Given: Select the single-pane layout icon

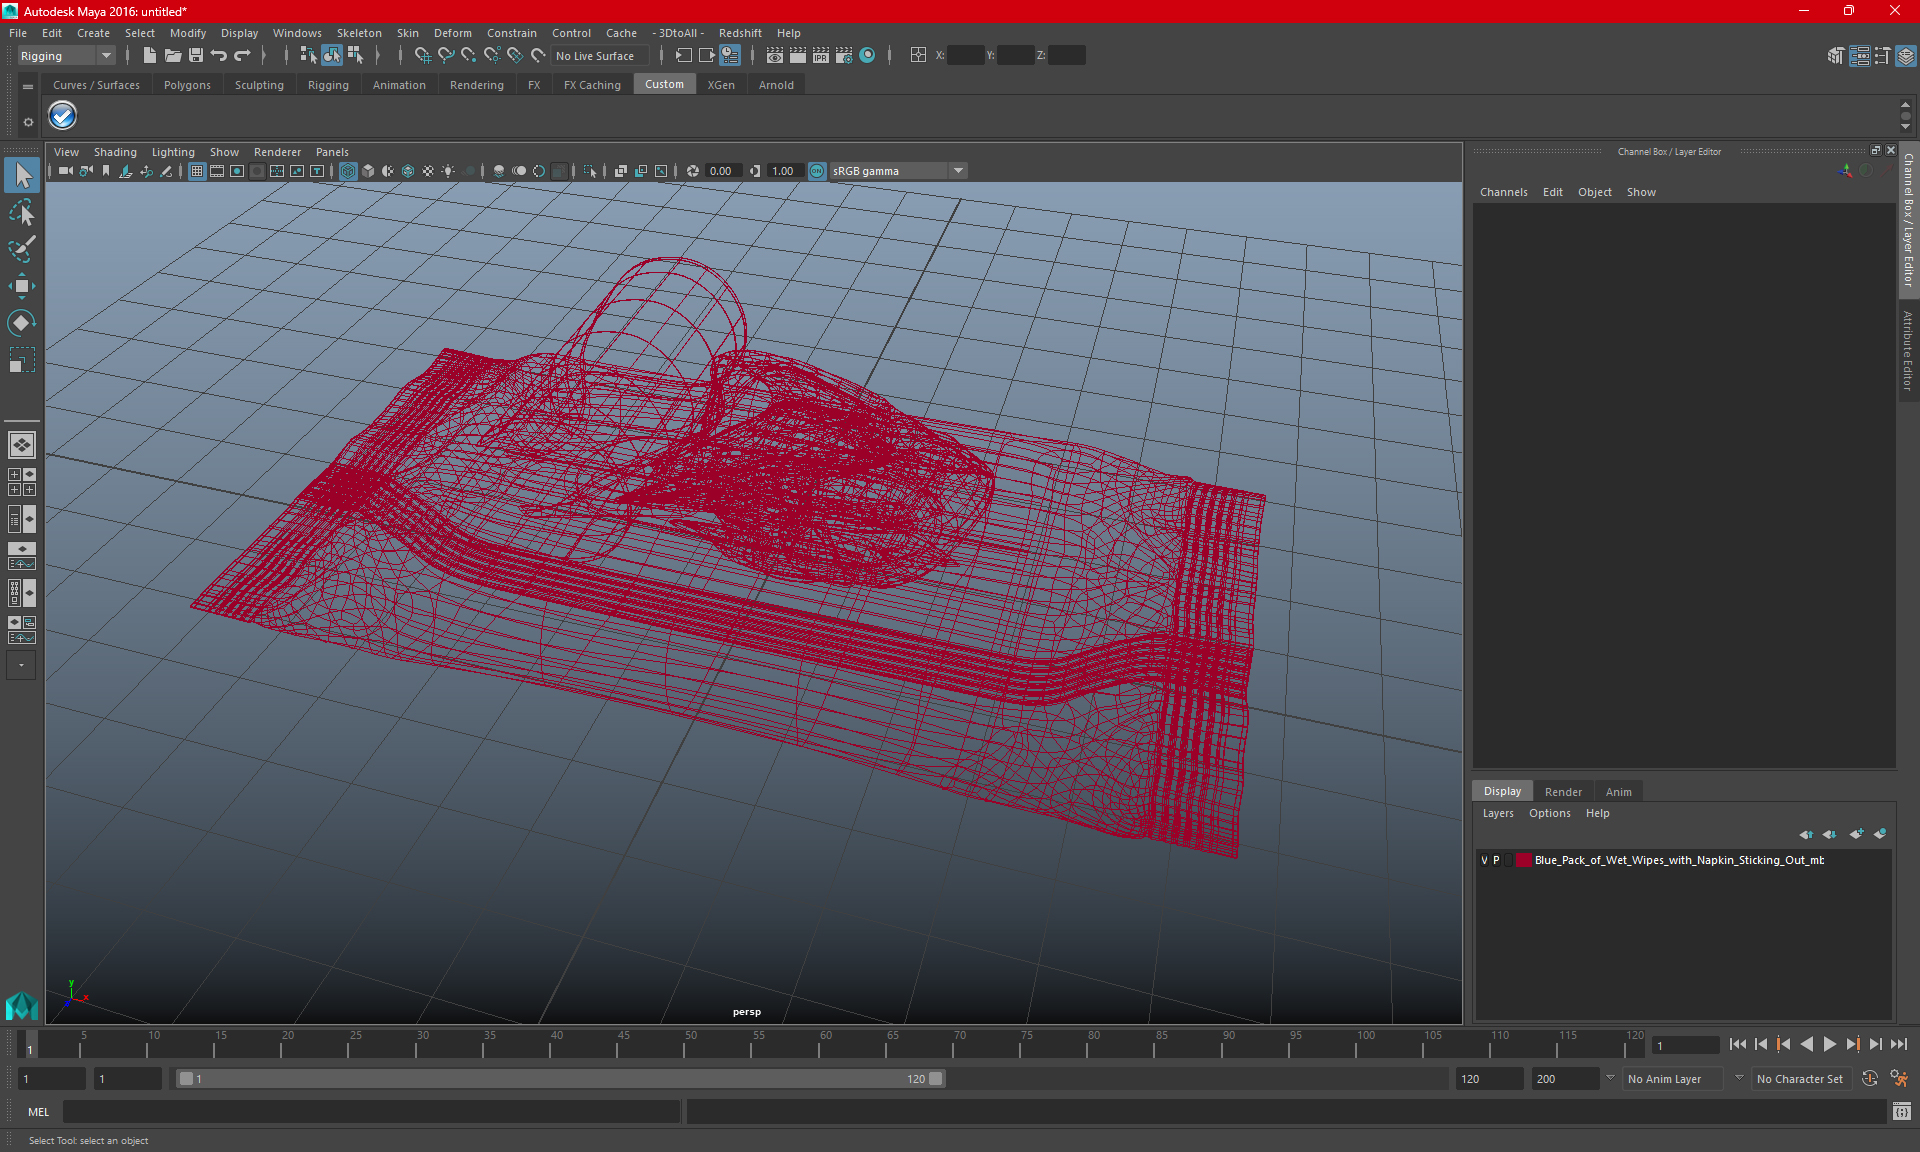Looking at the screenshot, I should 22,445.
